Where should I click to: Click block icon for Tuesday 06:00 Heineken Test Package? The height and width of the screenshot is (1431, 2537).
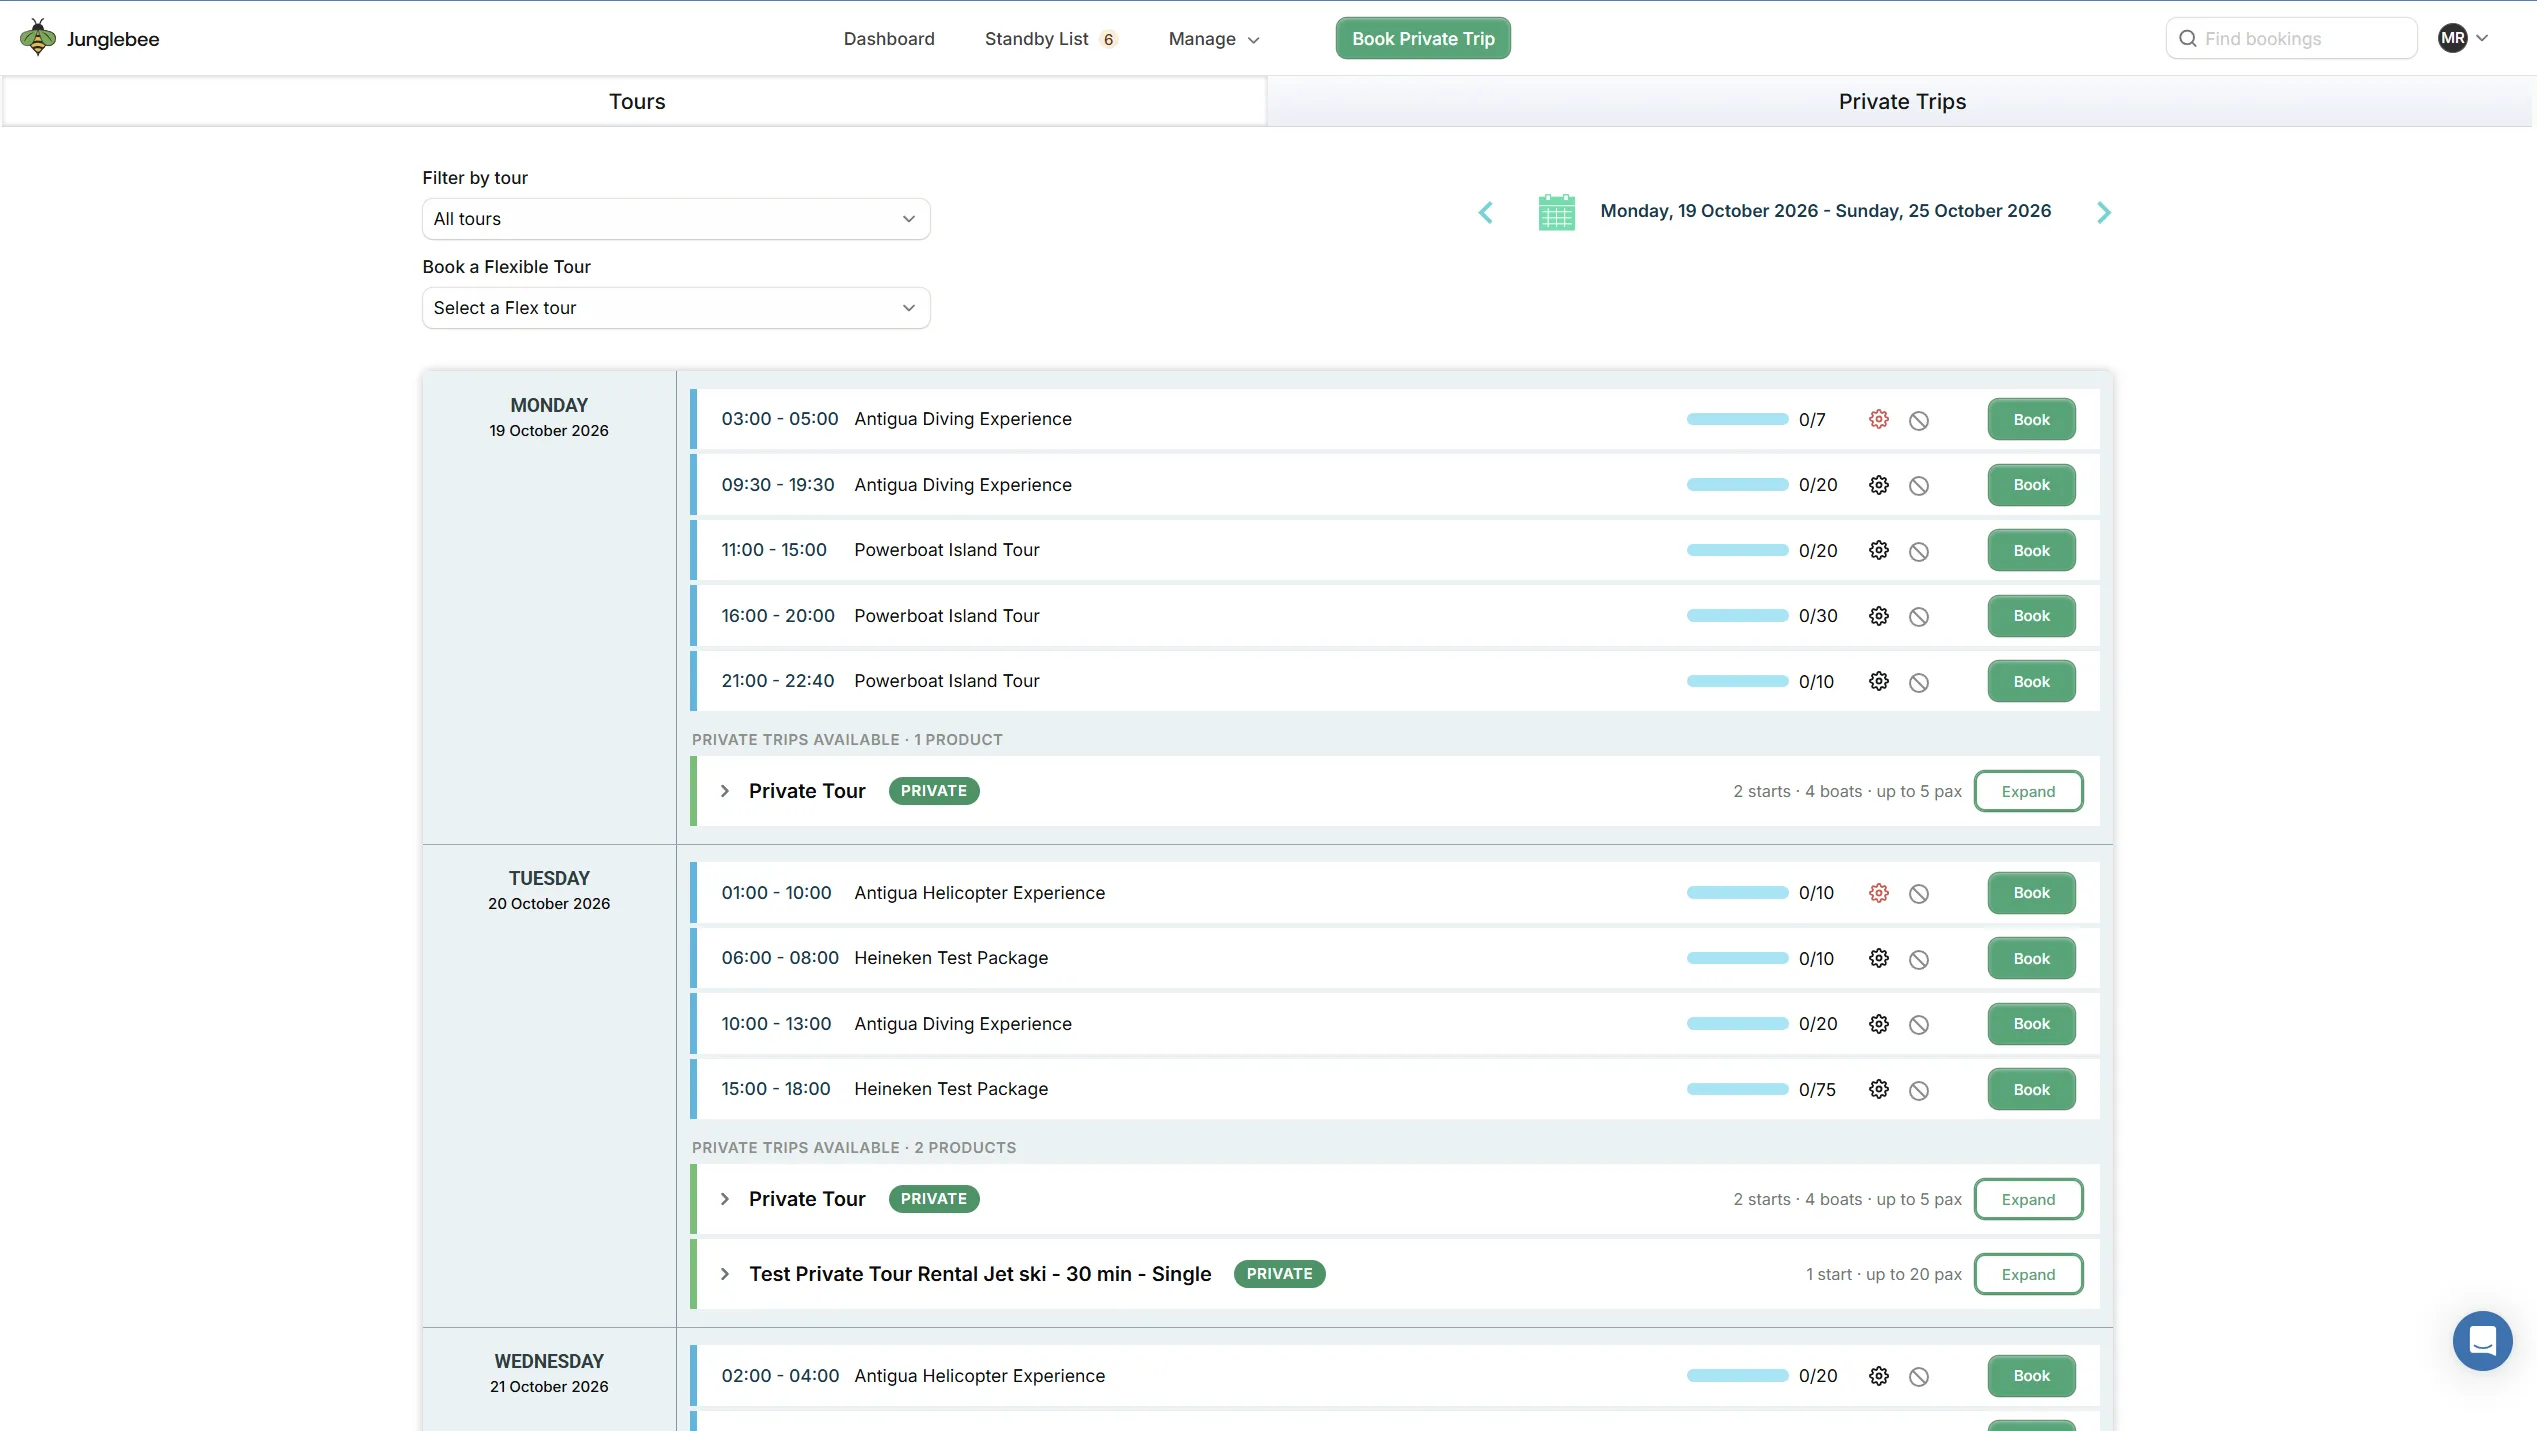click(1919, 960)
